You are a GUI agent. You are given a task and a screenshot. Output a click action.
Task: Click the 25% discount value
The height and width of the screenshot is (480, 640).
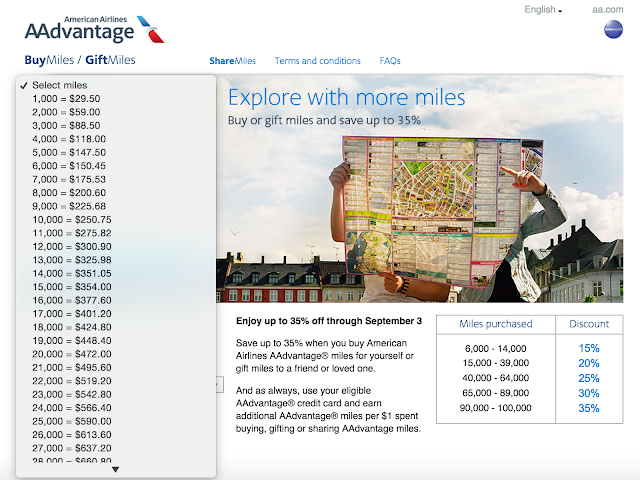pyautogui.click(x=589, y=378)
